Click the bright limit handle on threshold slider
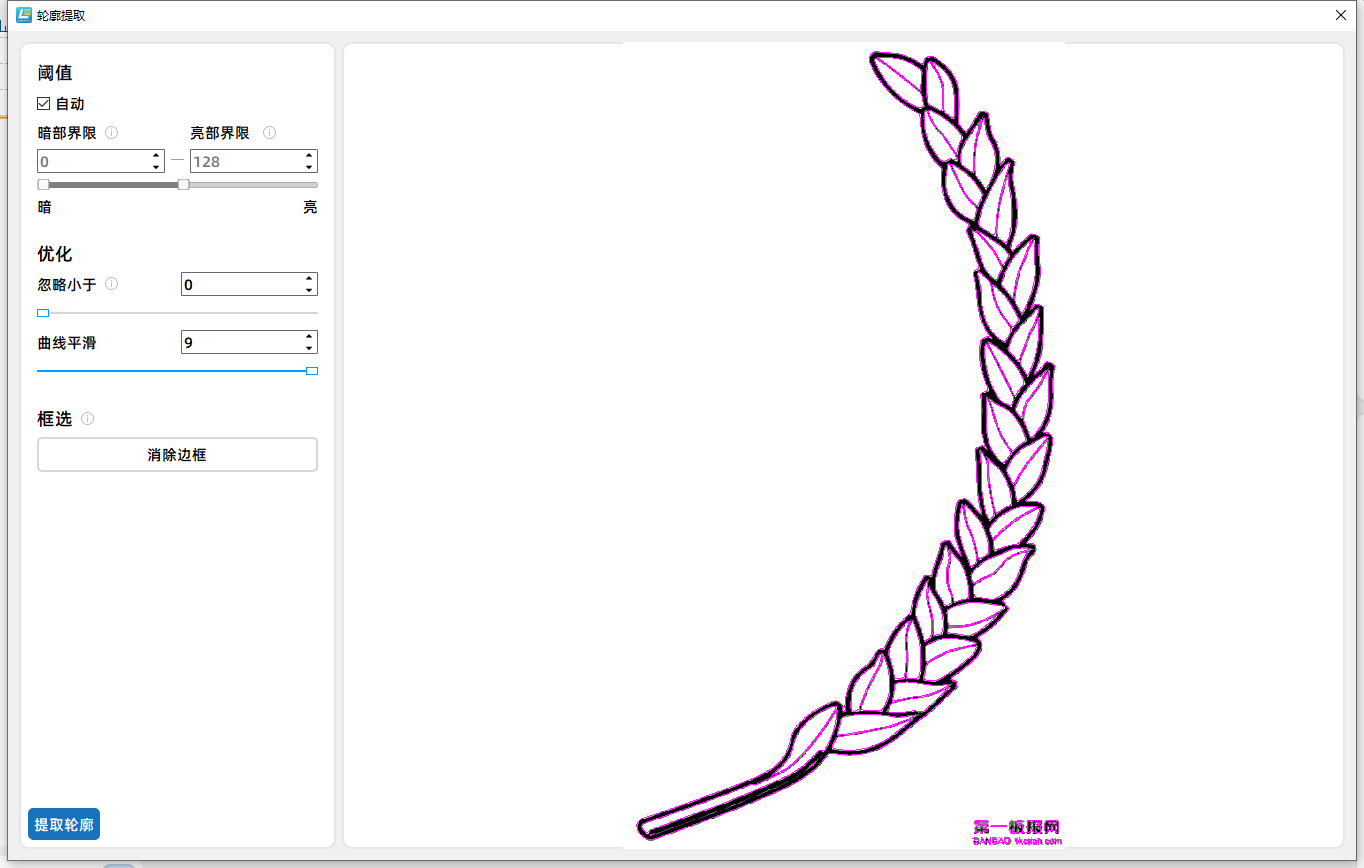Screen dimensions: 1364x868 183,185
